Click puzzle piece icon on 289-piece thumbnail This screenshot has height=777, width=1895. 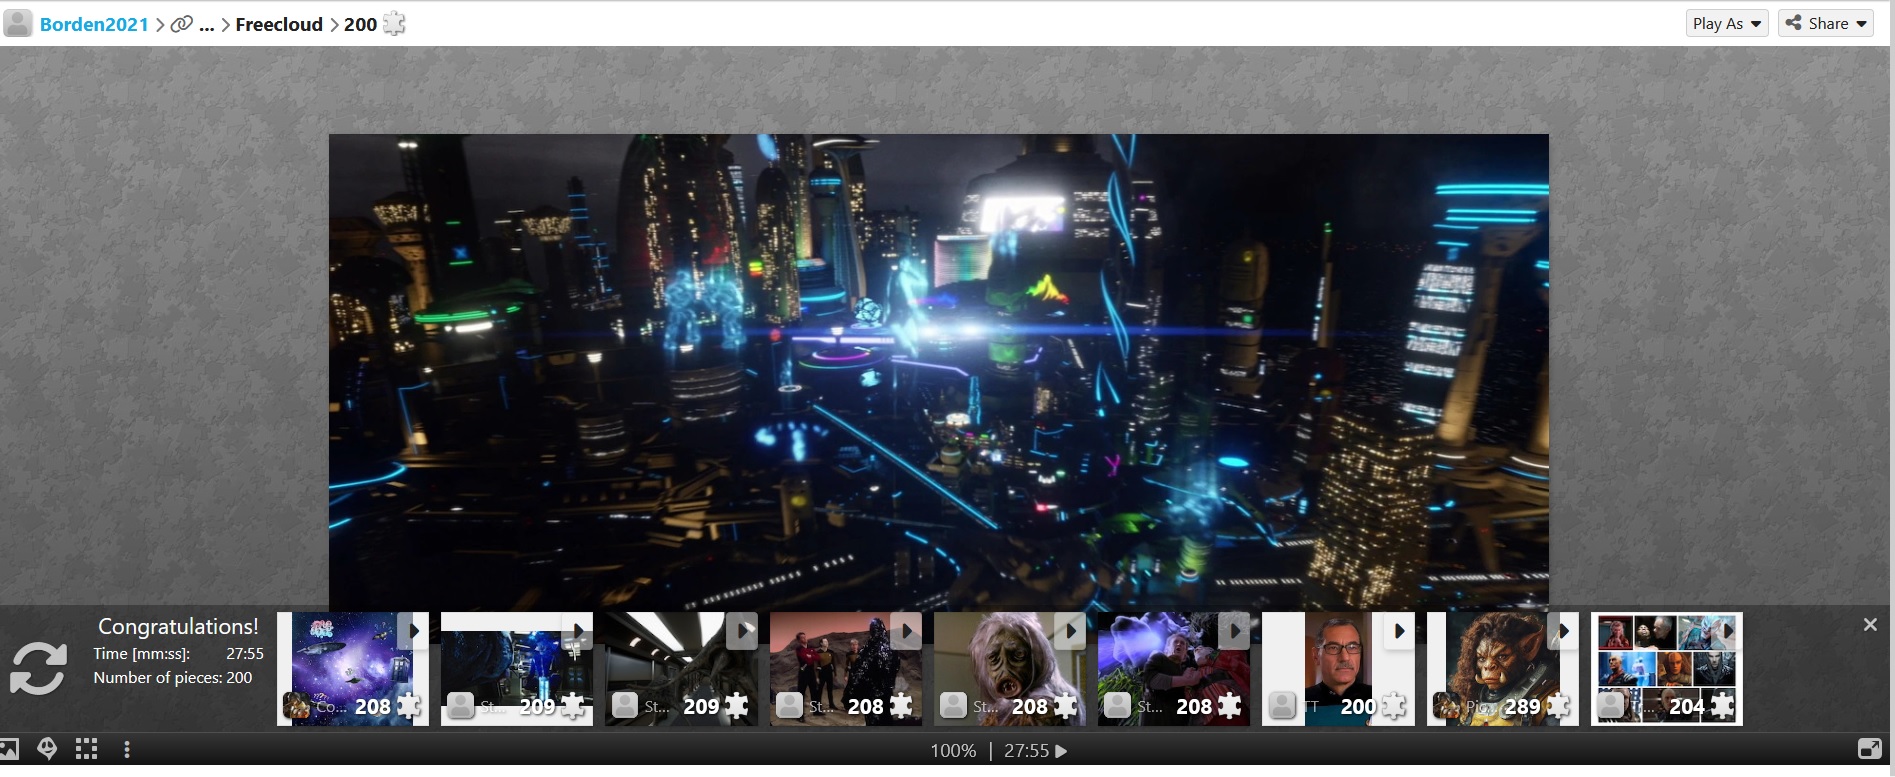click(x=1558, y=706)
